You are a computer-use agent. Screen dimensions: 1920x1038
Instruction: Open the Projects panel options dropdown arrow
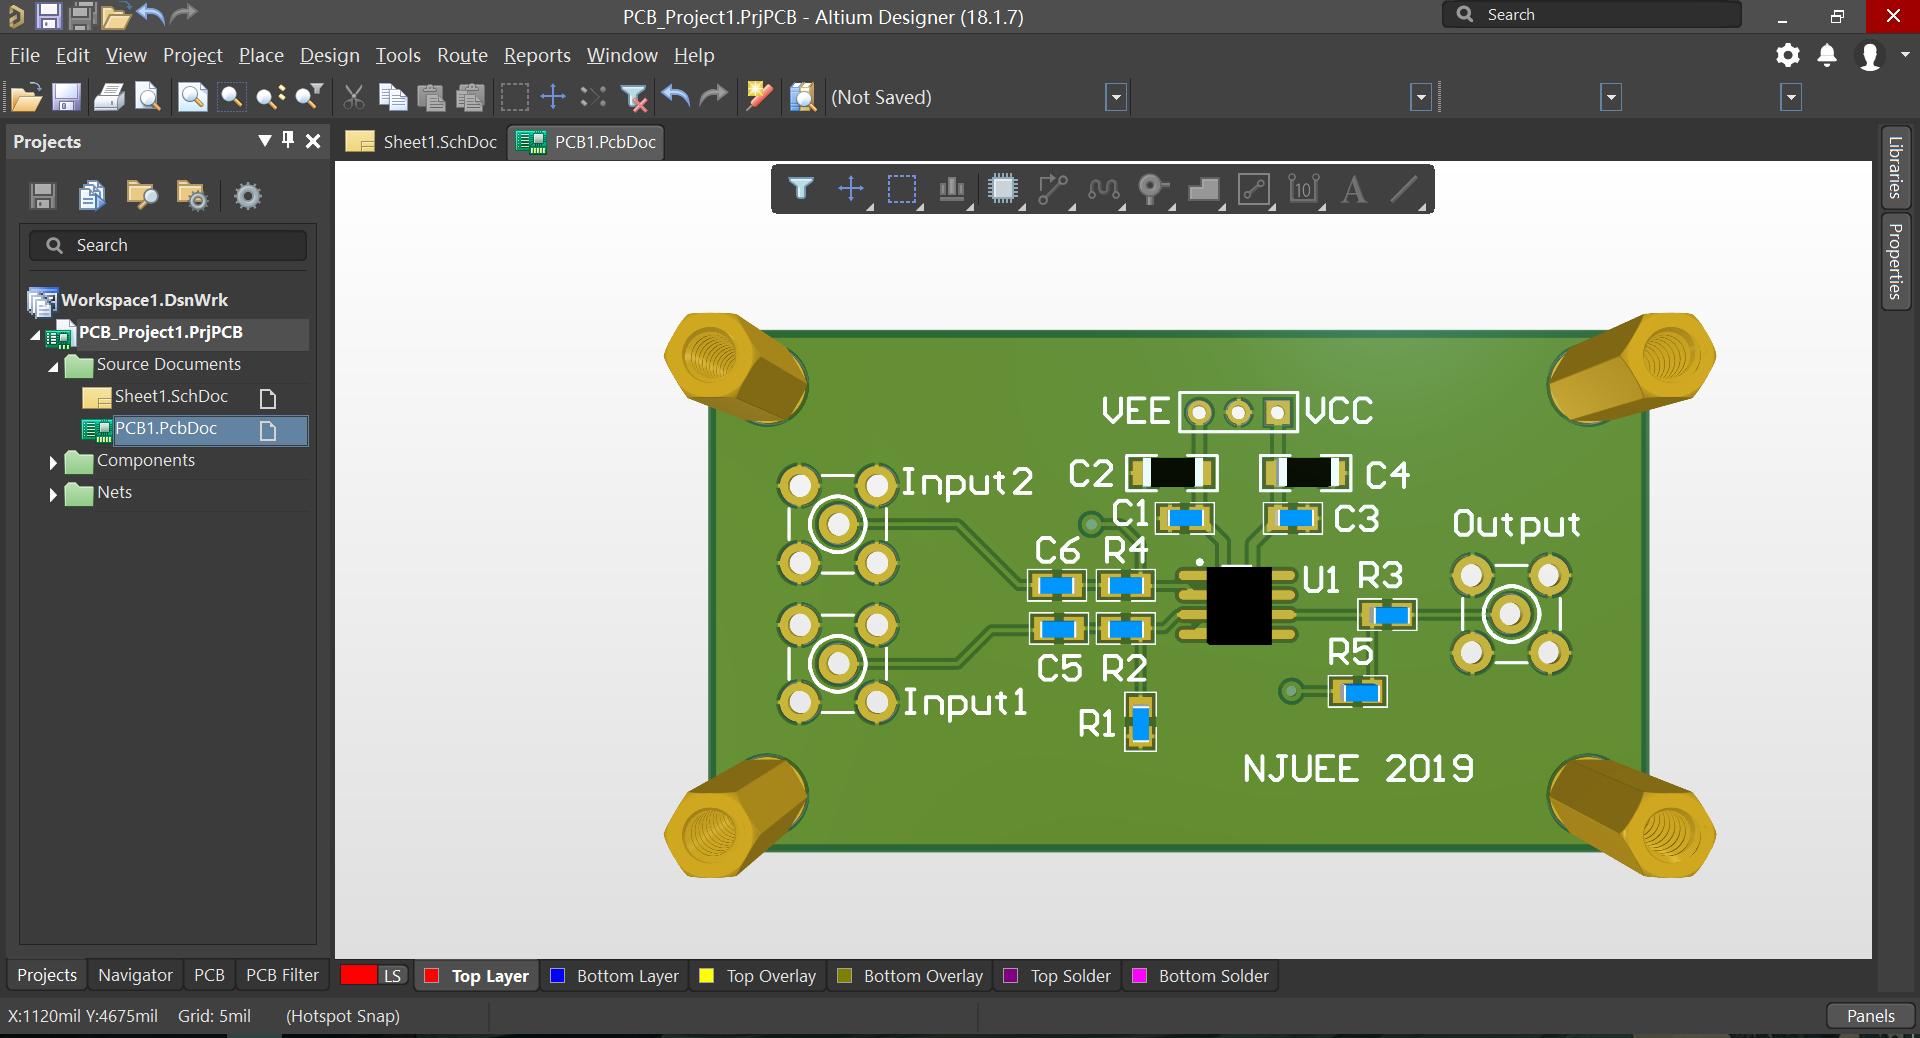264,141
